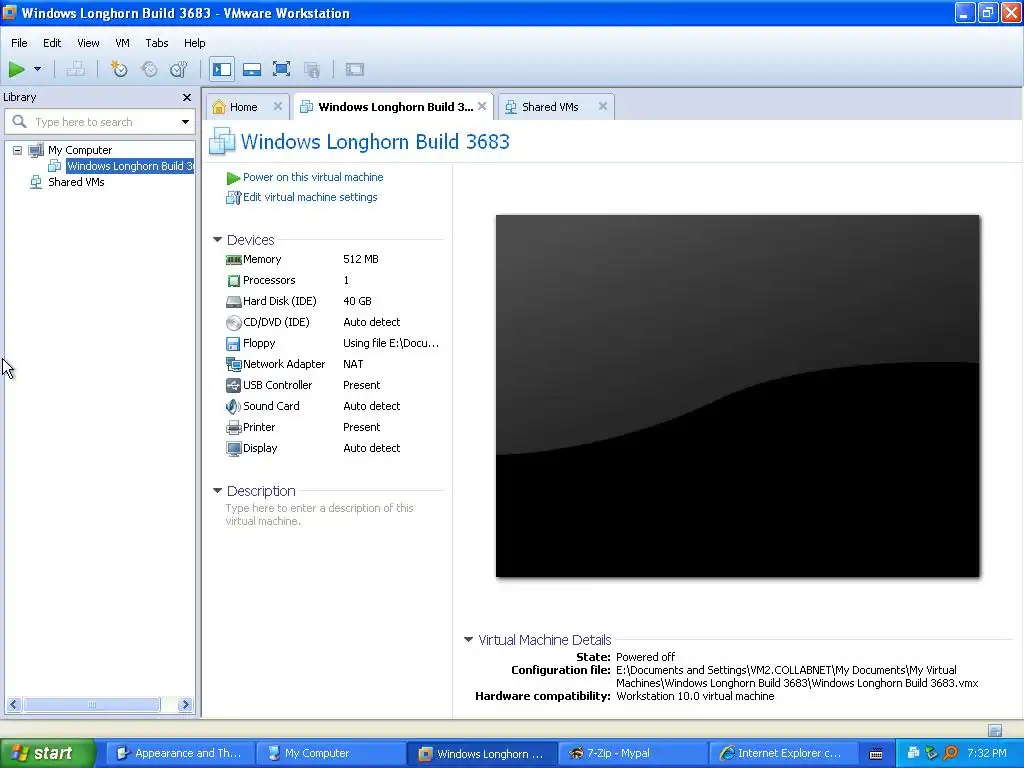The image size is (1024, 768).
Task: Collapse the Virtual Machine Details section
Action: click(x=468, y=640)
